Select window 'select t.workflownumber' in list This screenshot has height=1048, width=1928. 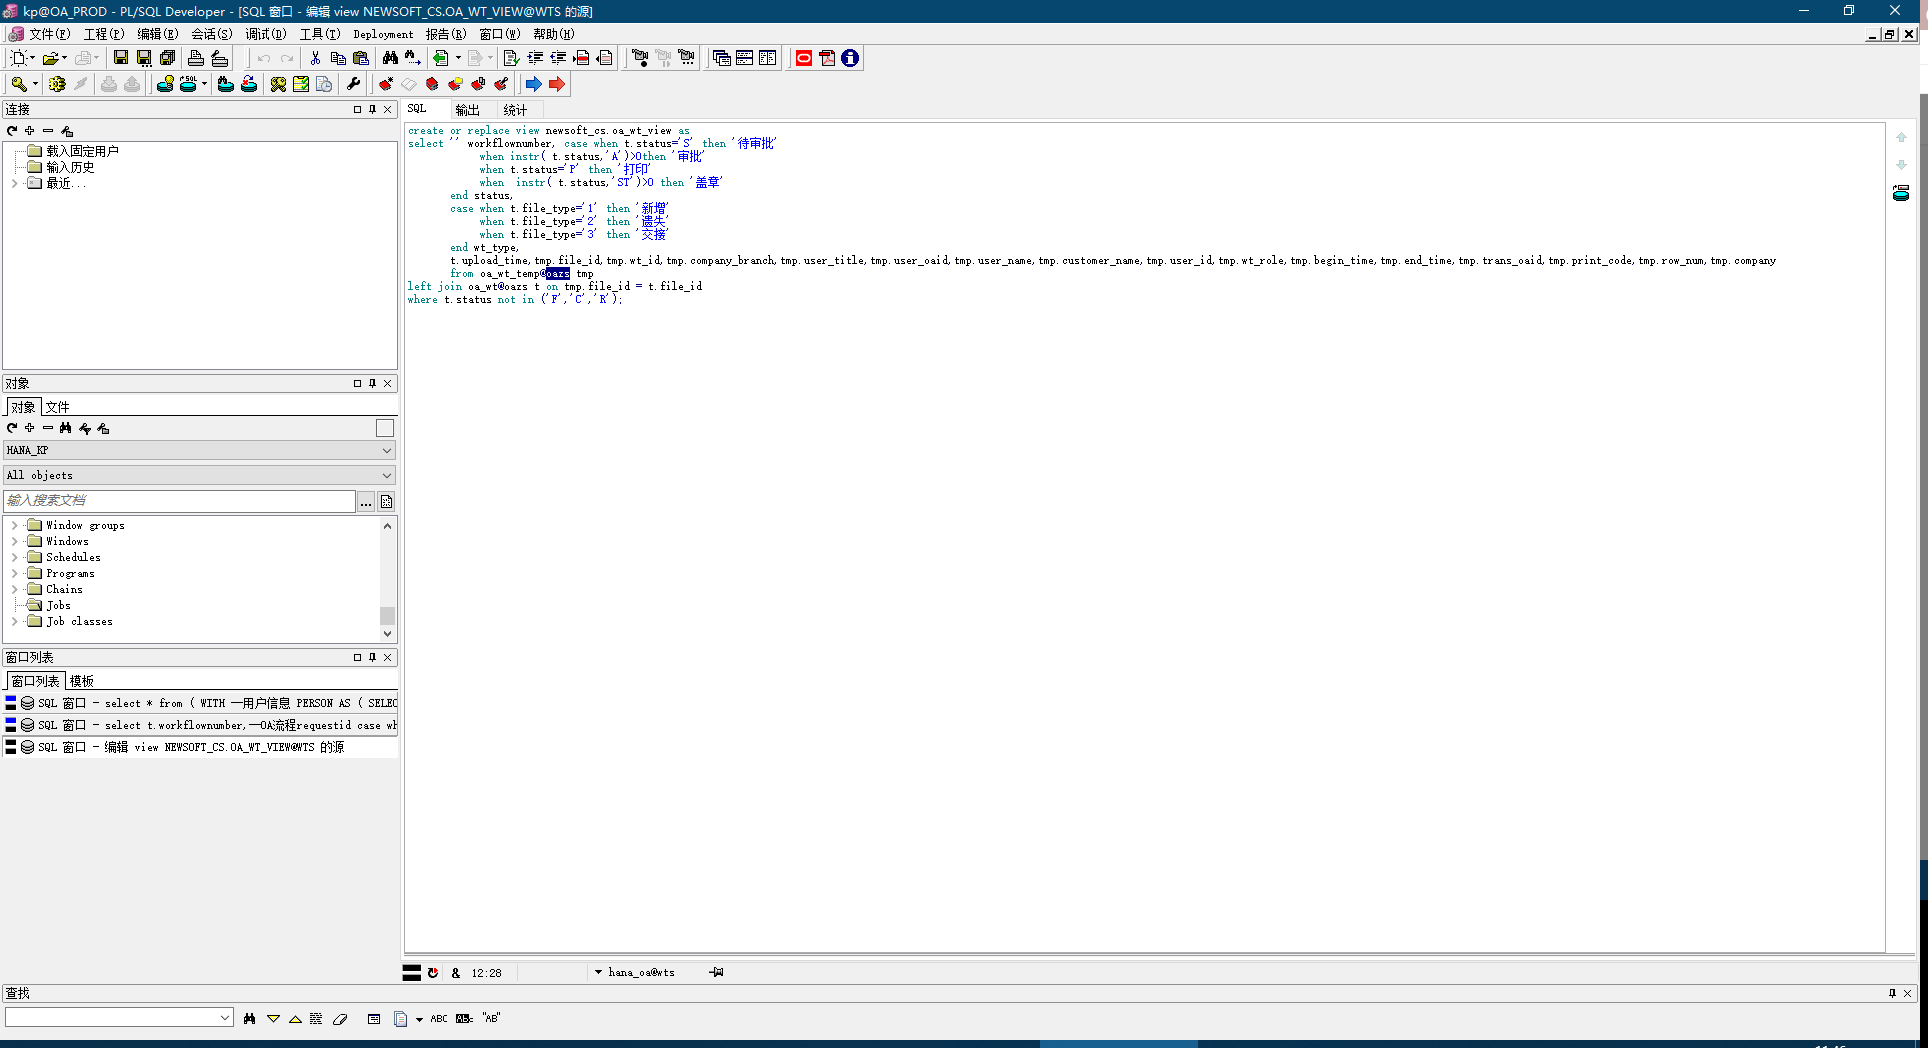[x=200, y=725]
